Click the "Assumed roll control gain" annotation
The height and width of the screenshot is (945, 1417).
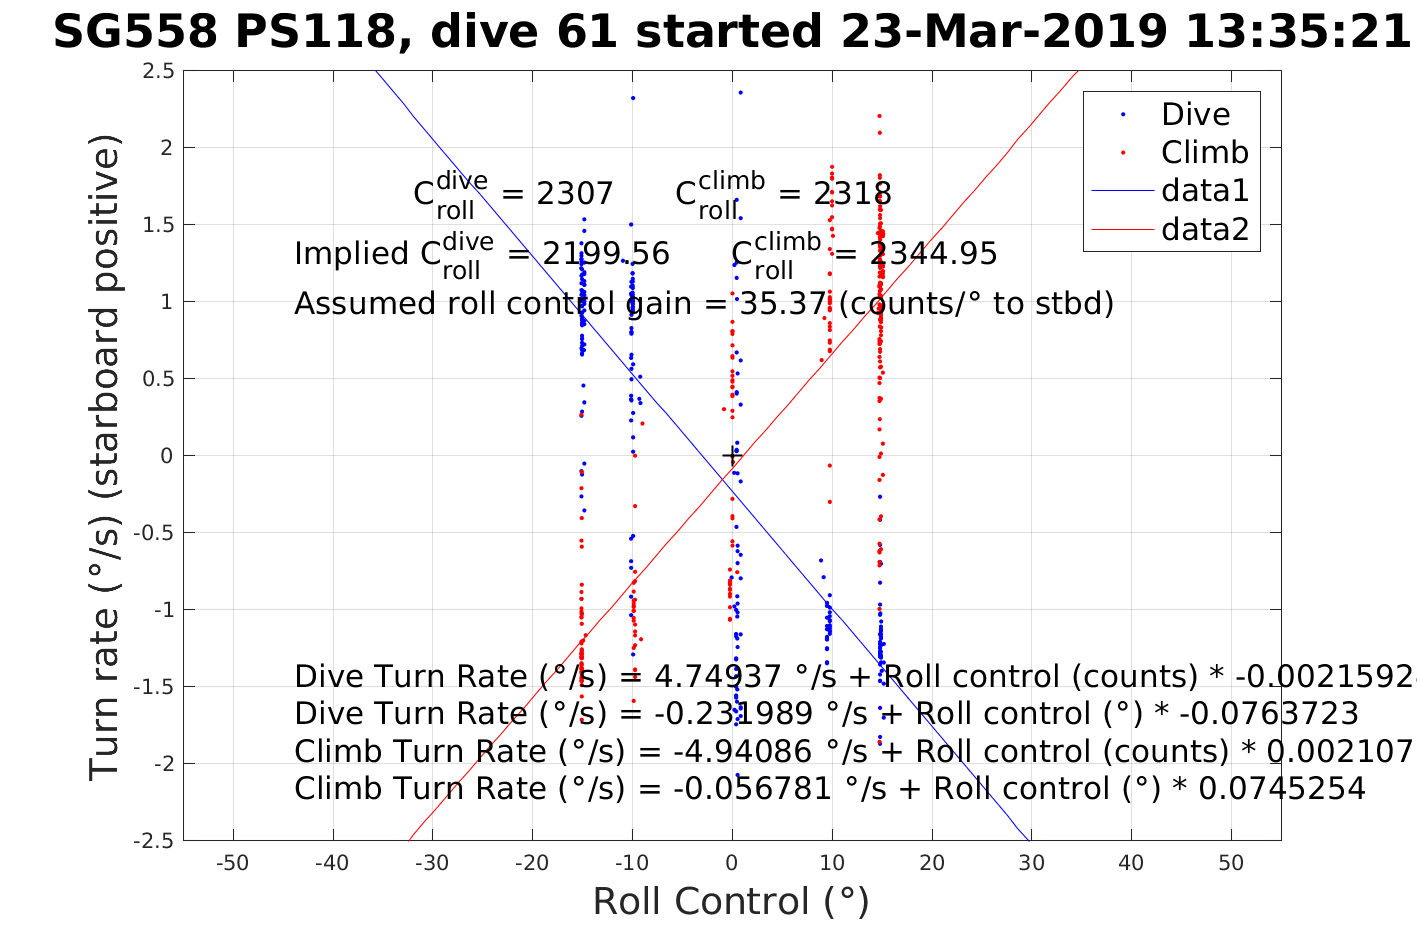[x=703, y=303]
